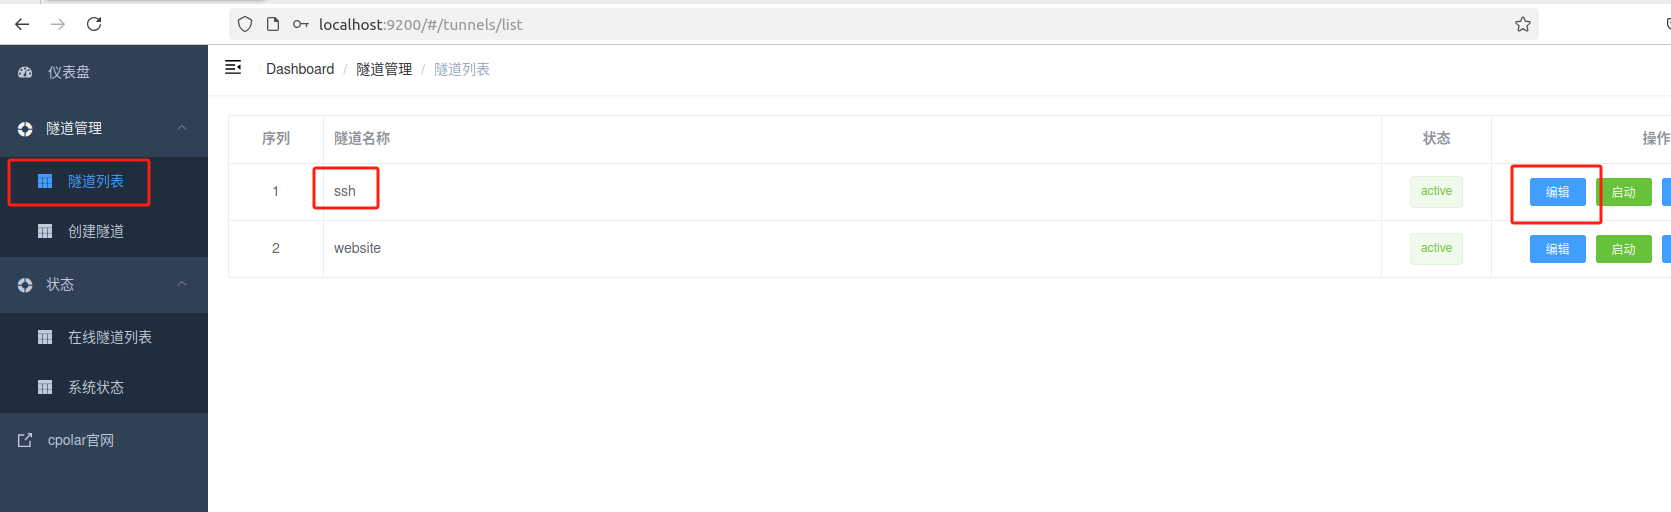Screen dimensions: 1671x512
Task: Click the key icon in address bar
Action: click(300, 24)
